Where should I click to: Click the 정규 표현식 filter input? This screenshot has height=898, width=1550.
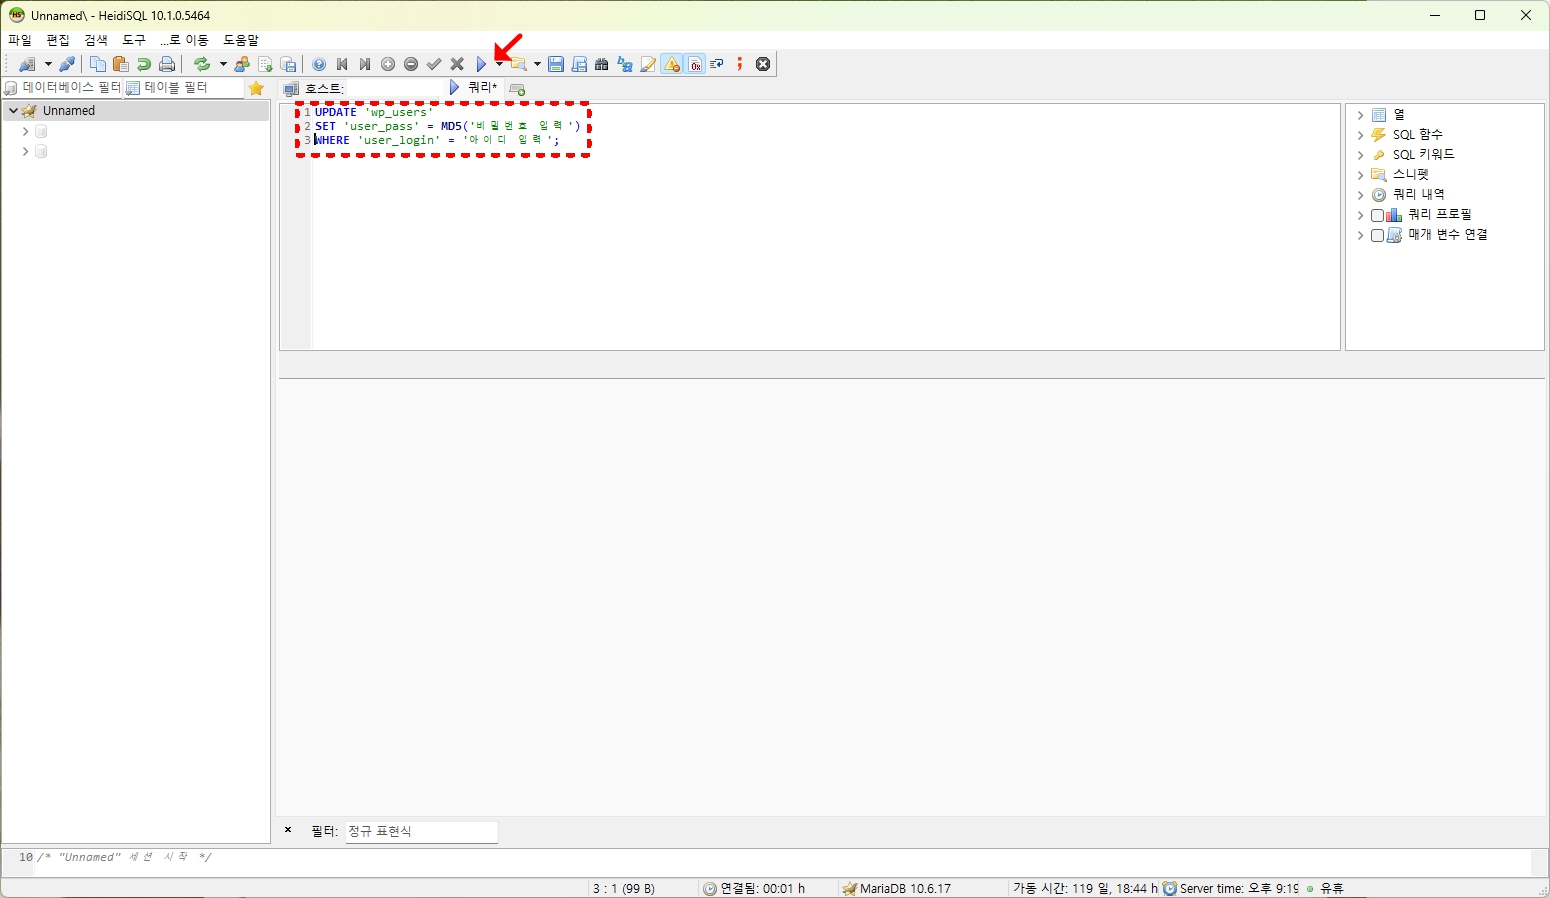421,831
